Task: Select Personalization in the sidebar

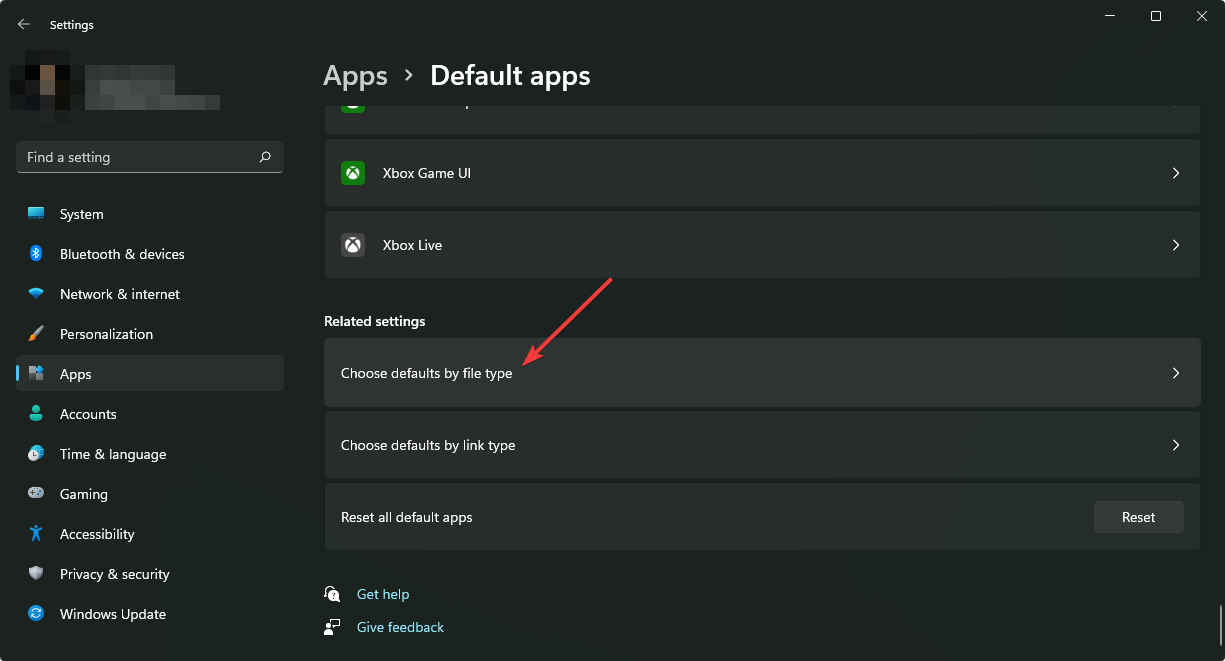Action: point(106,334)
